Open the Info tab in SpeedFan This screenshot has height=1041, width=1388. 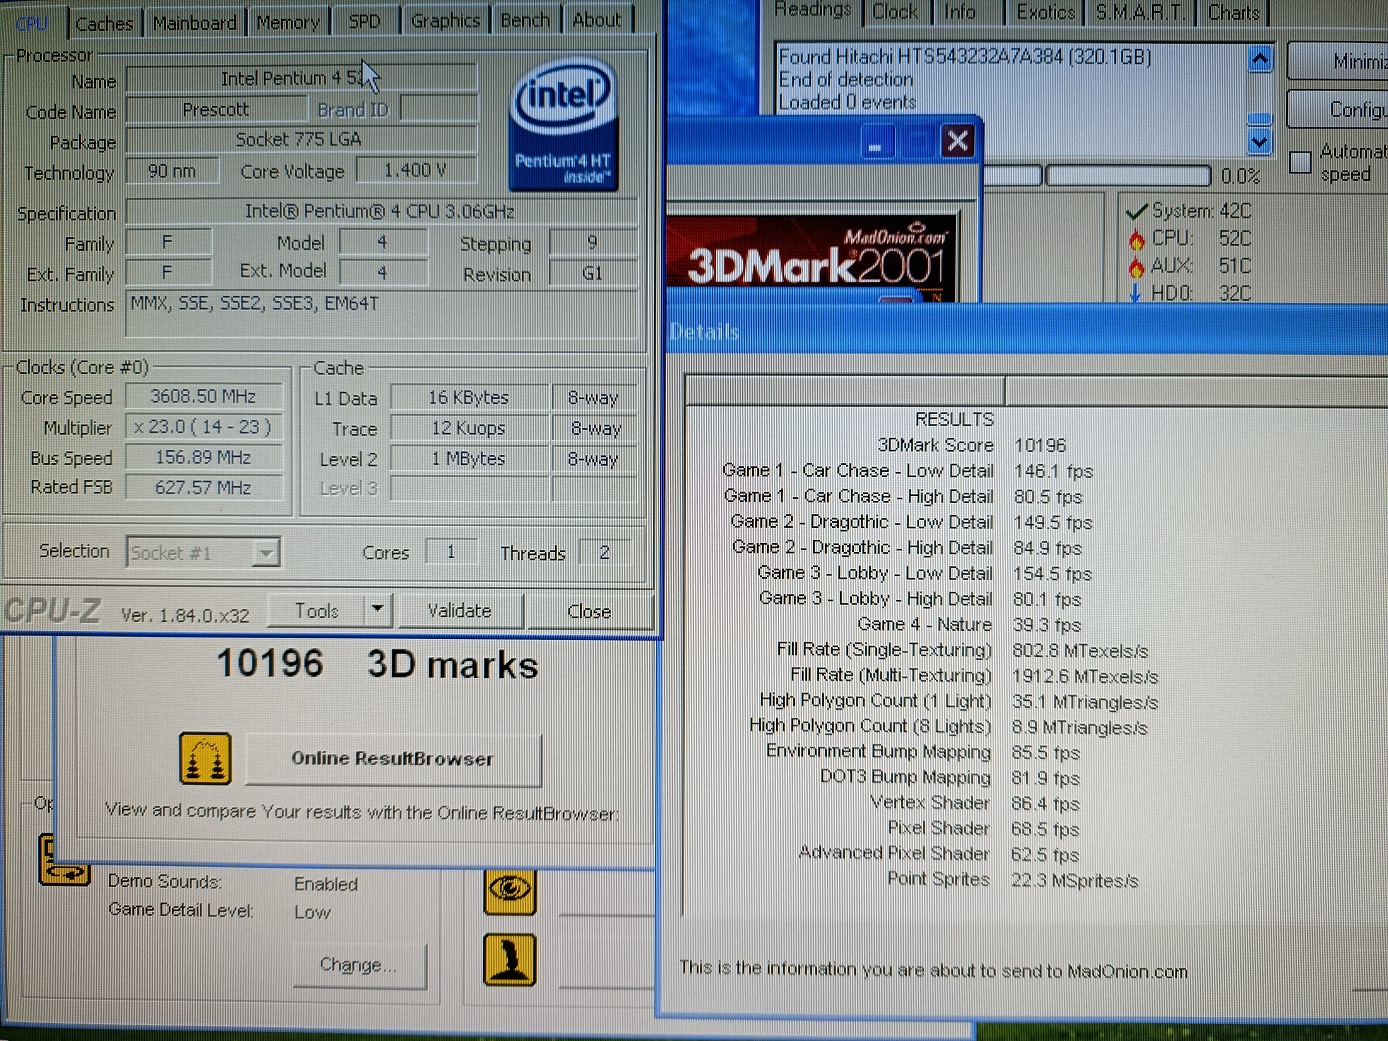(960, 12)
